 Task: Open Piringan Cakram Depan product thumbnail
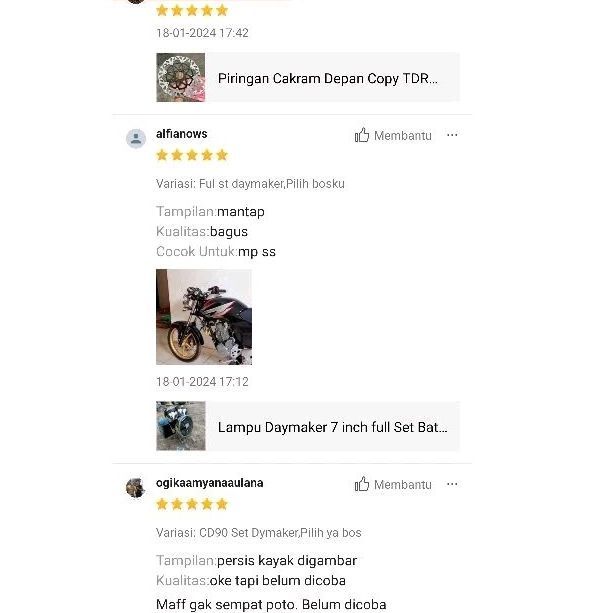tap(181, 77)
